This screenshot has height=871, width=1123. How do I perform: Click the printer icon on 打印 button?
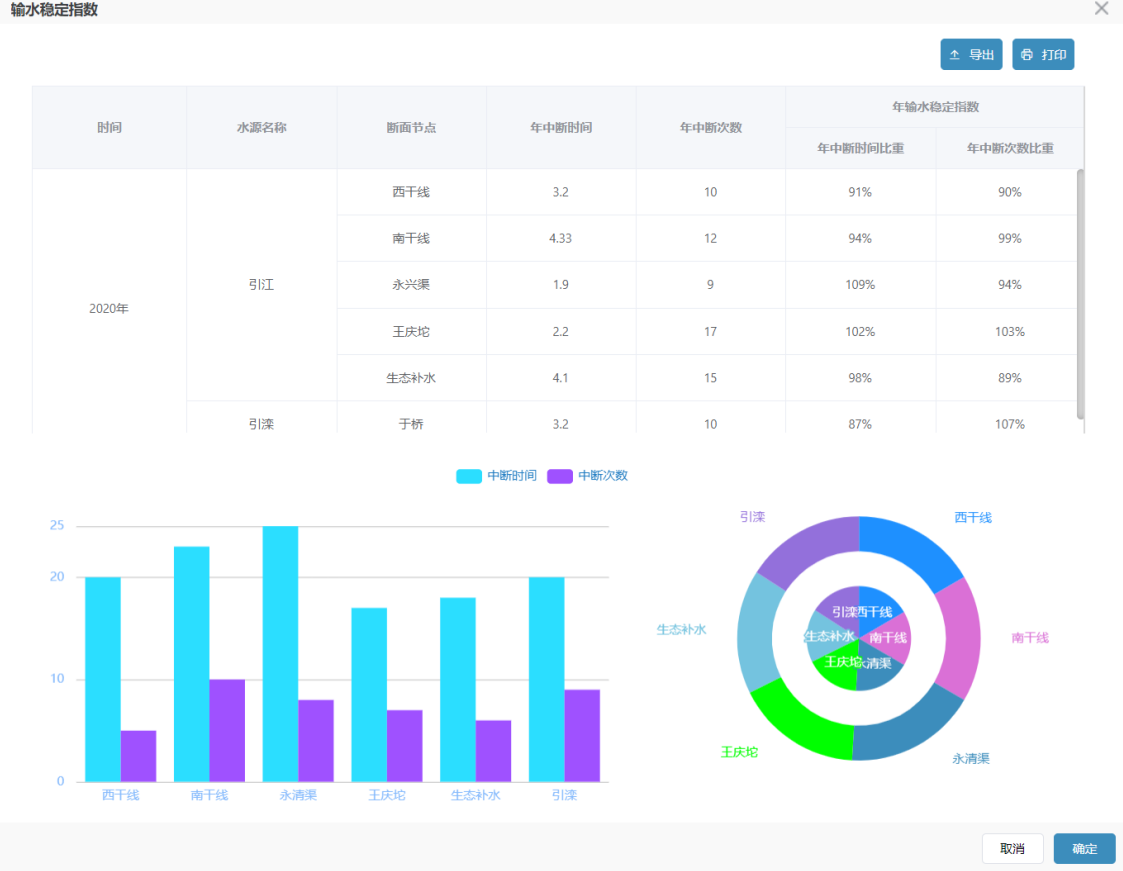click(x=1026, y=54)
